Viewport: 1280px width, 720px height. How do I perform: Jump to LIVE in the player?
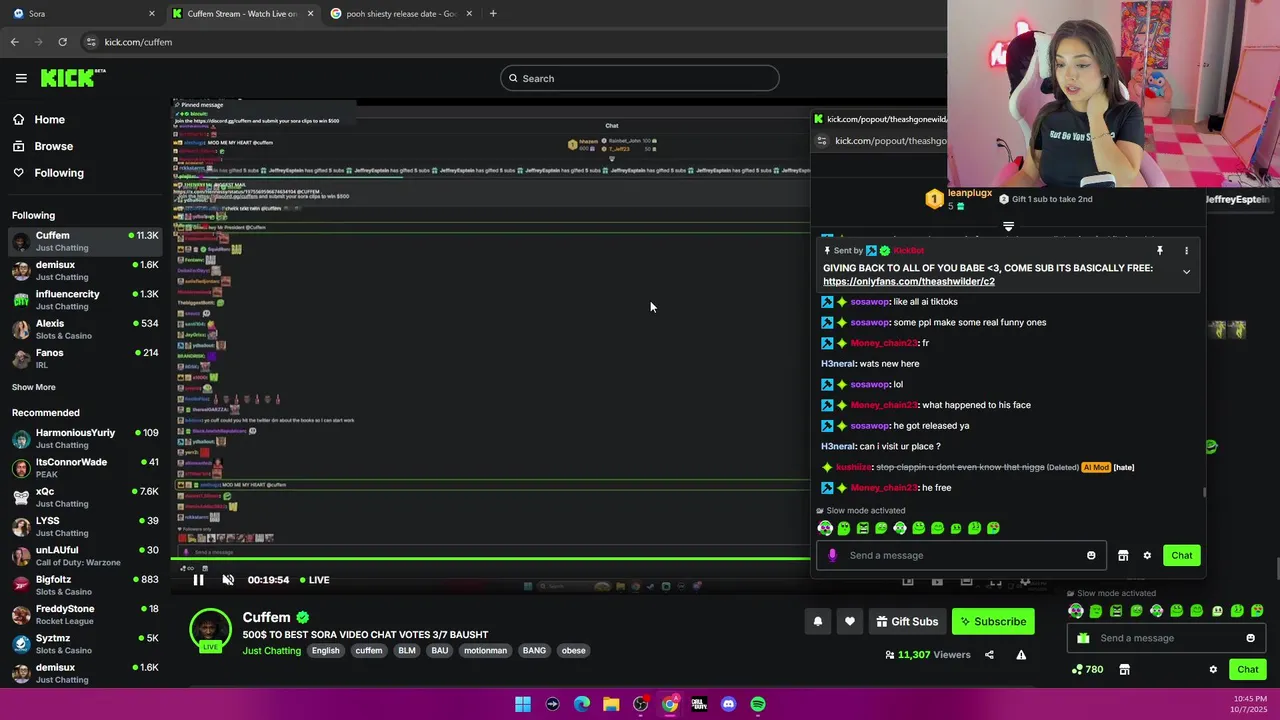(x=313, y=580)
